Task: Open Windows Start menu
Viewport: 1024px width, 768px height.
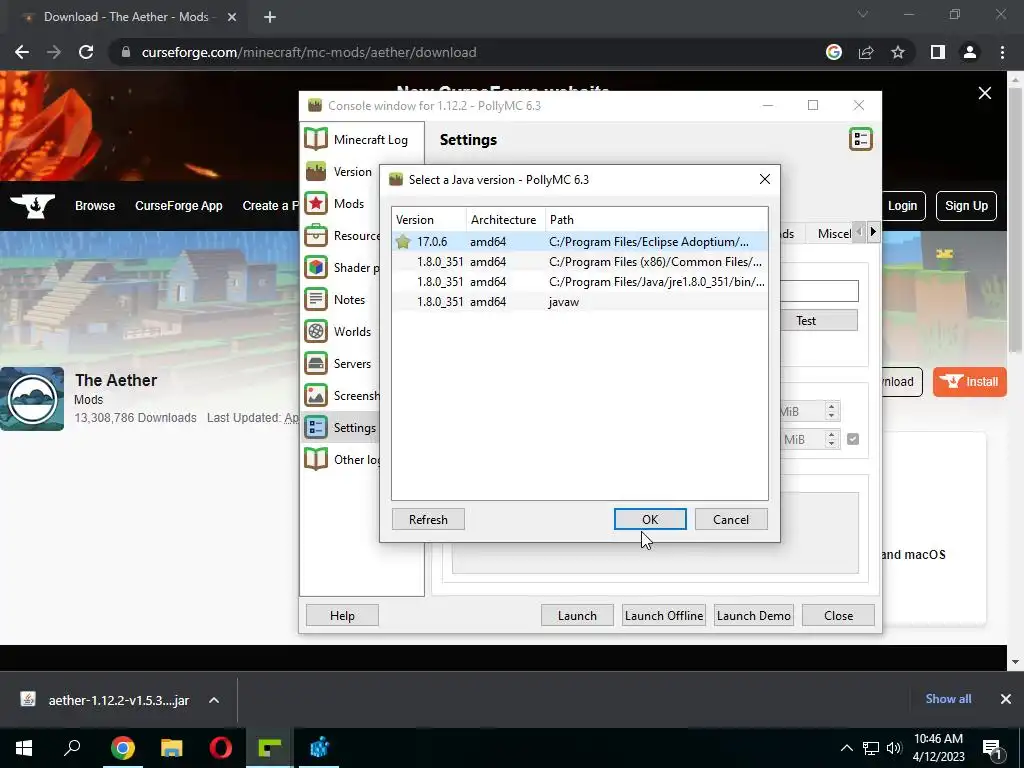Action: (x=24, y=747)
